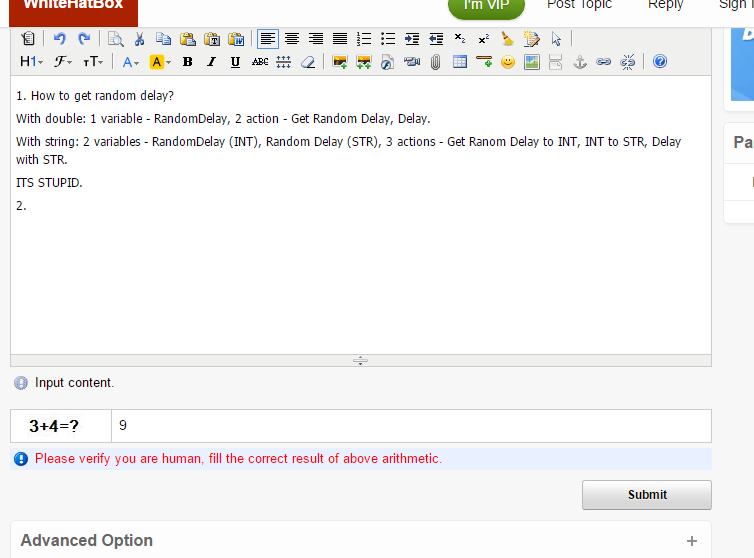Screen dimensions: 754x558
Task: Click the insert hyperlink chain icon
Action: click(x=603, y=62)
